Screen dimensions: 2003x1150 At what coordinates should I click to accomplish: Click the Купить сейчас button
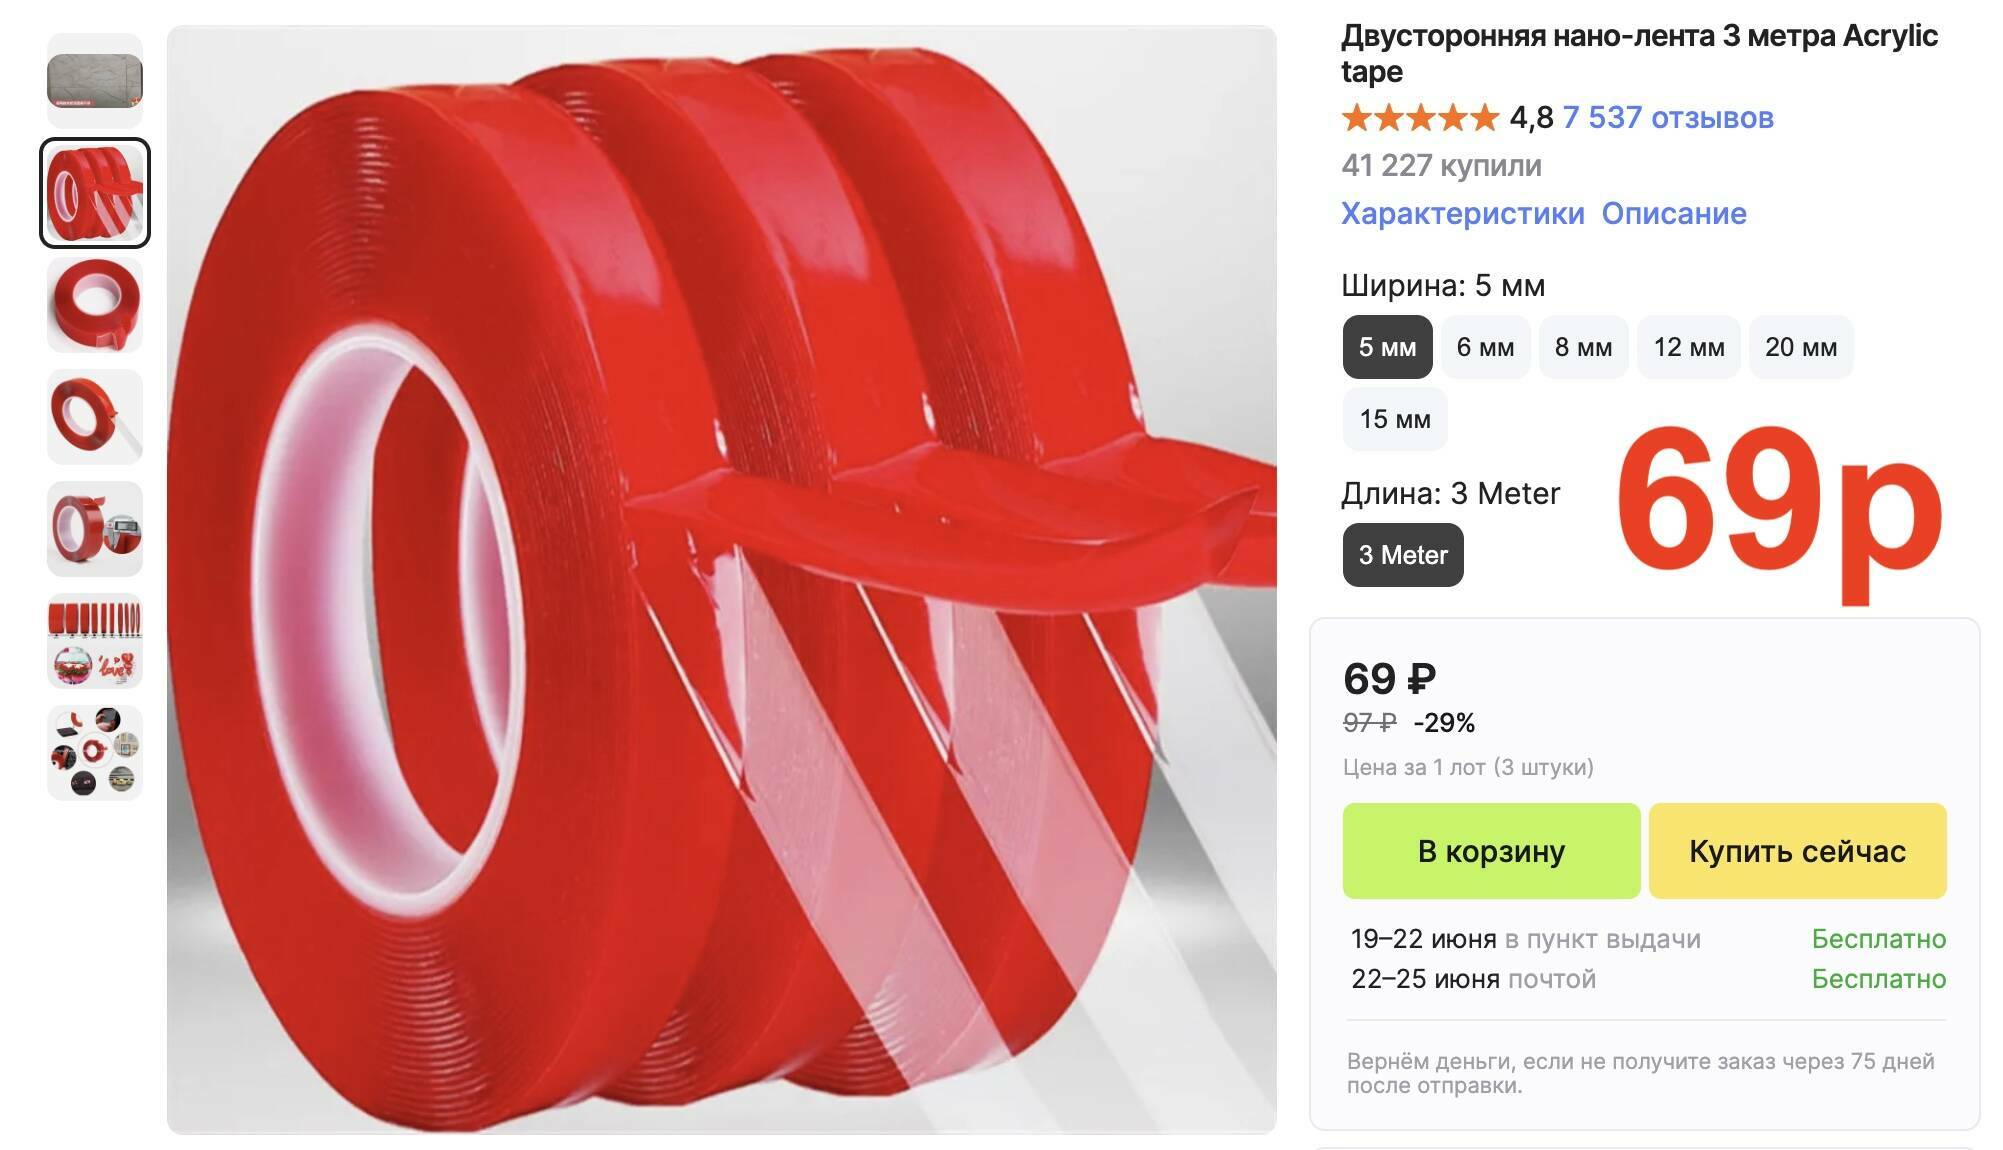(x=1797, y=851)
